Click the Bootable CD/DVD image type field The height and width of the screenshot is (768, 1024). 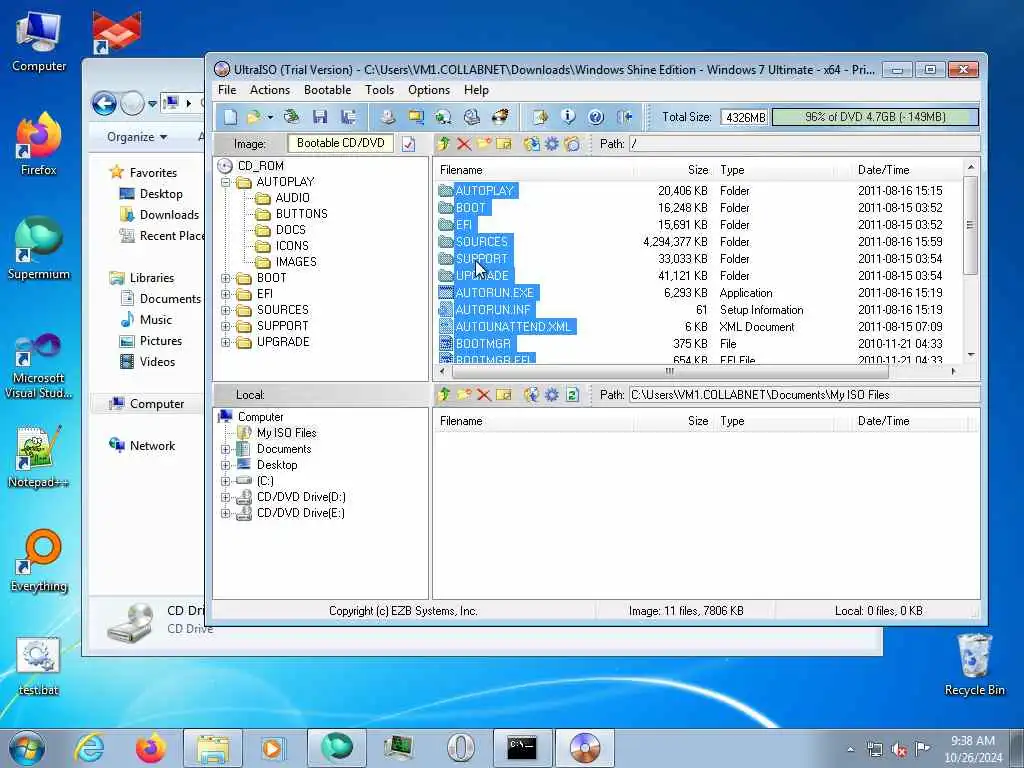coord(340,143)
